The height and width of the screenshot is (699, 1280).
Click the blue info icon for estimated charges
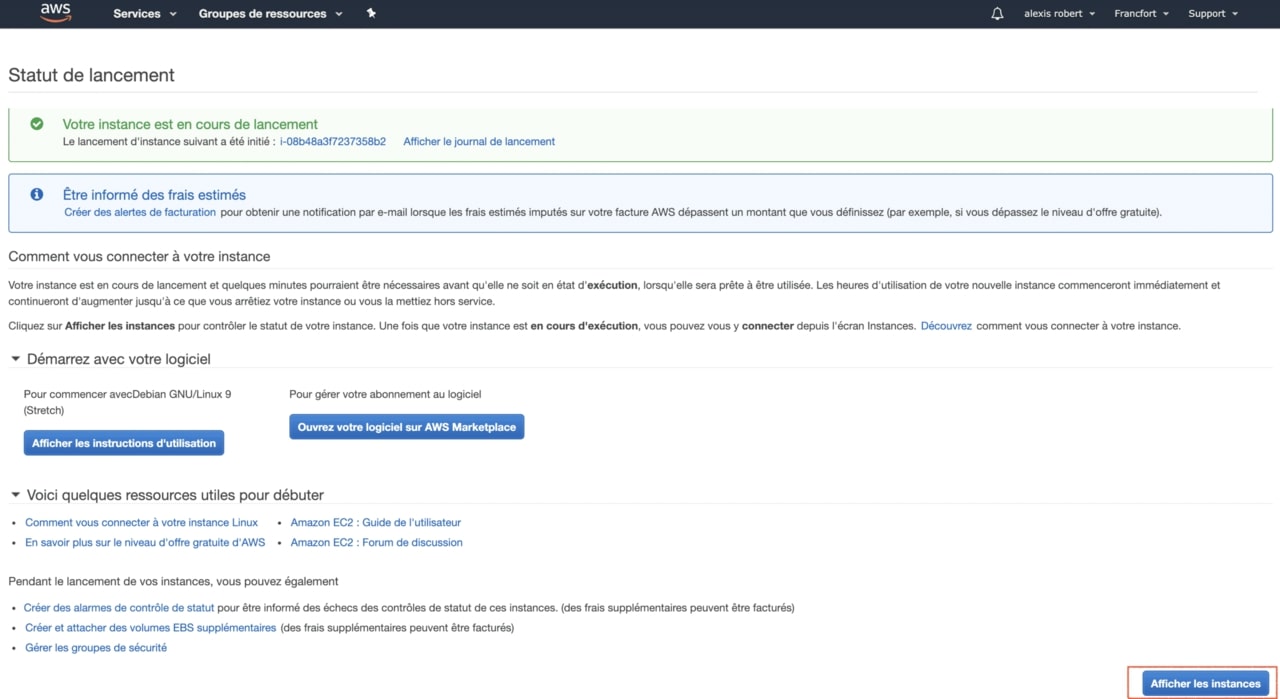(x=37, y=194)
